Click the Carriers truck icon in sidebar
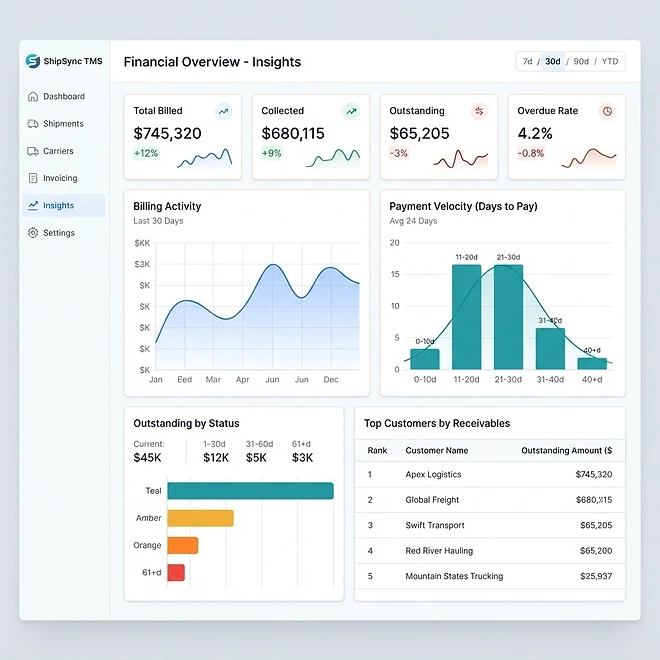The width and height of the screenshot is (660, 660). point(33,151)
